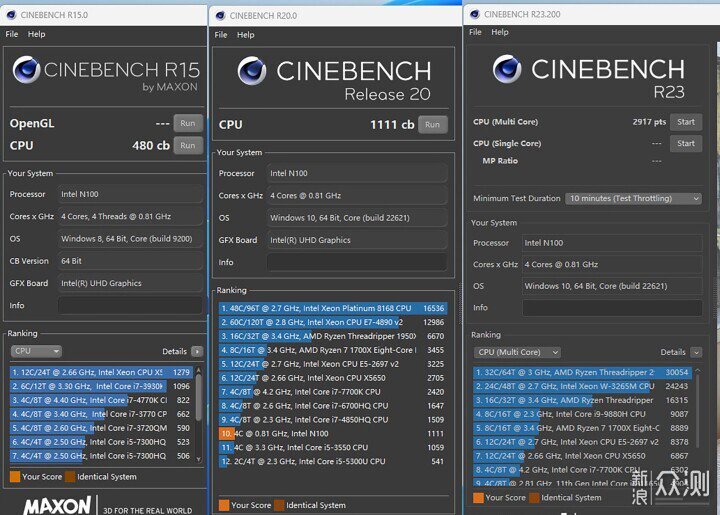Image resolution: width=720 pixels, height=515 pixels.
Task: Select R20 row Intel Core i5-3550 CPU
Action: coord(332,448)
